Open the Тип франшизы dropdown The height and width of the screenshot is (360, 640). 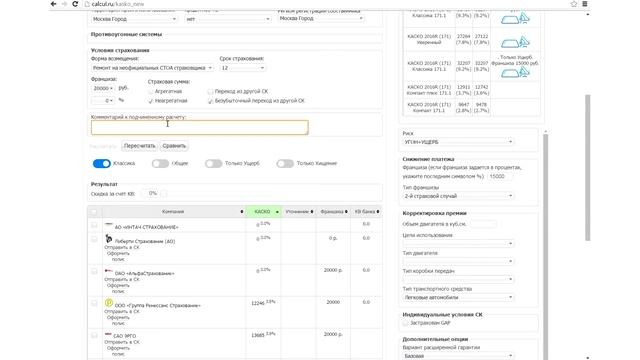point(458,196)
